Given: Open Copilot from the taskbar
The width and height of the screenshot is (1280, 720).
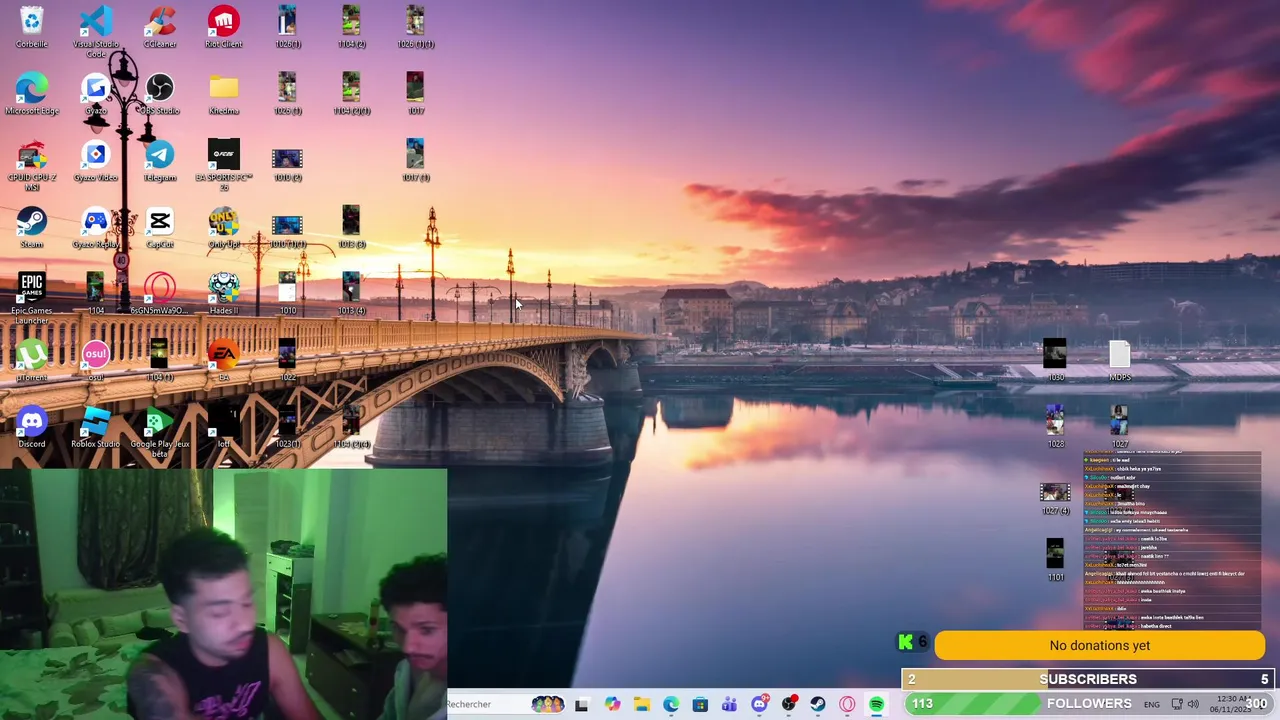Looking at the screenshot, I should pyautogui.click(x=612, y=705).
